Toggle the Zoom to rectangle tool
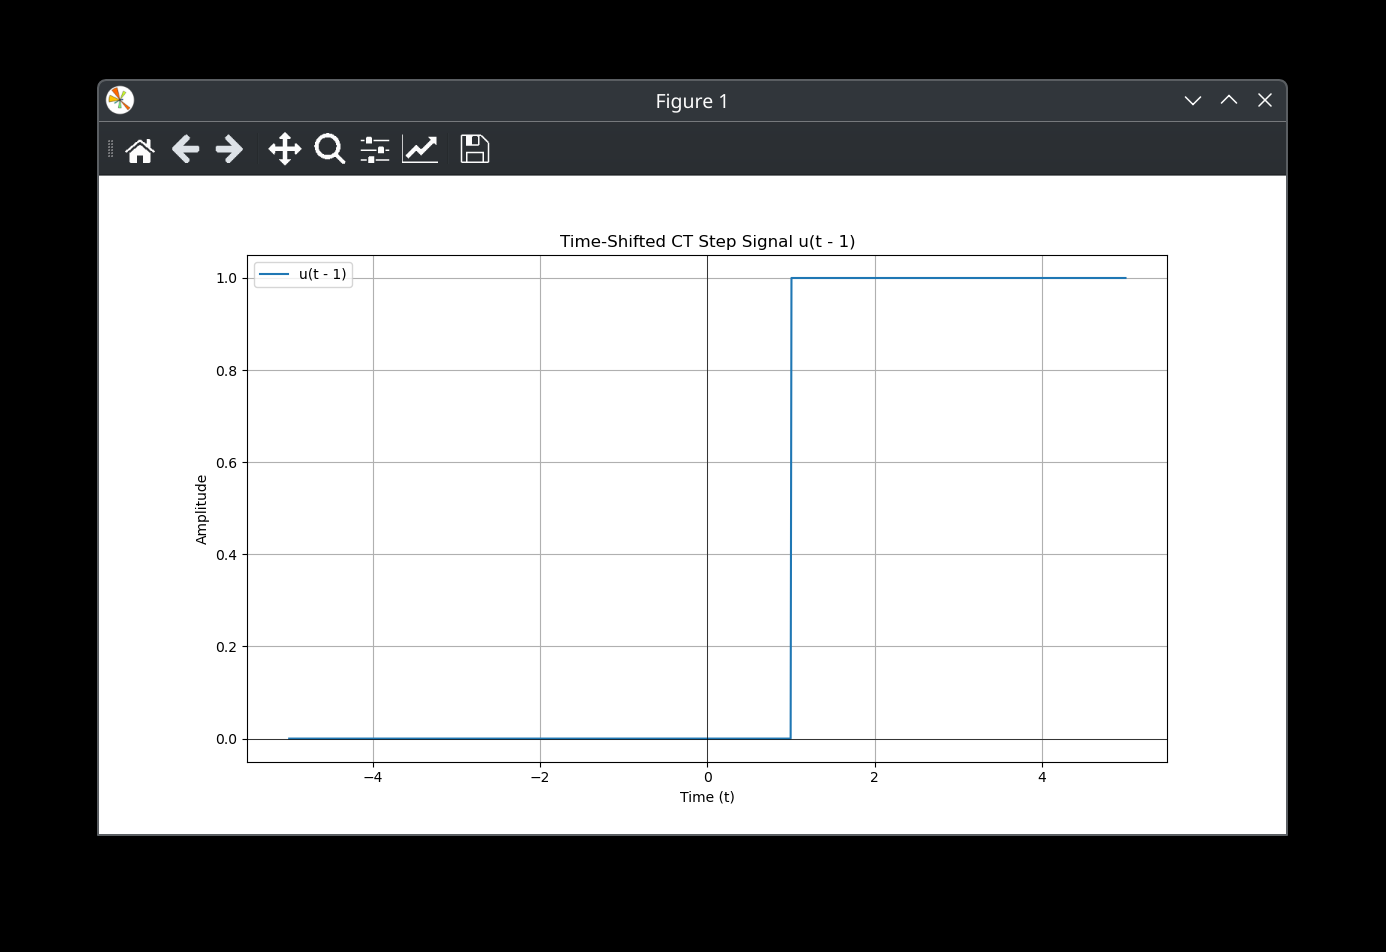1386x952 pixels. [329, 150]
